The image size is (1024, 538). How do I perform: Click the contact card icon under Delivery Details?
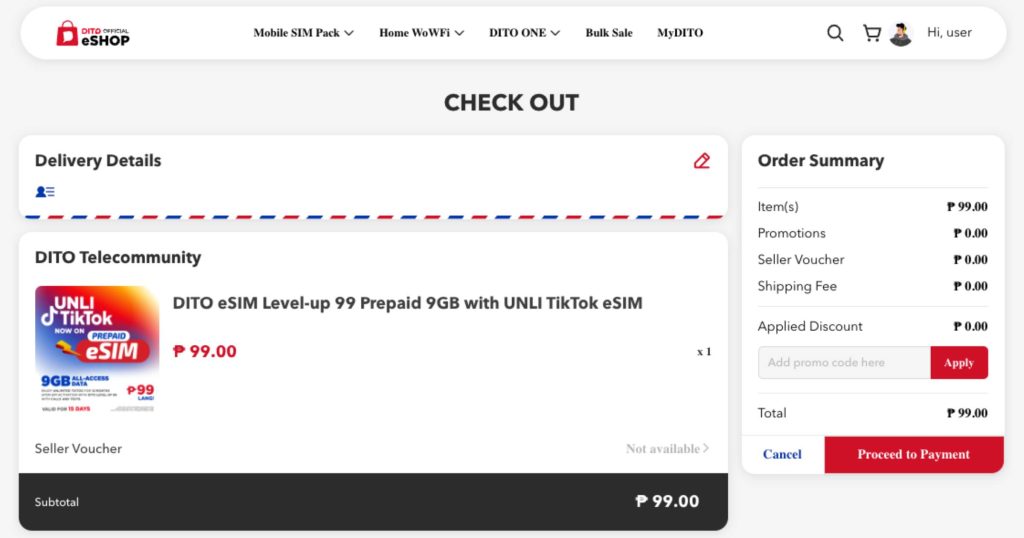(45, 191)
